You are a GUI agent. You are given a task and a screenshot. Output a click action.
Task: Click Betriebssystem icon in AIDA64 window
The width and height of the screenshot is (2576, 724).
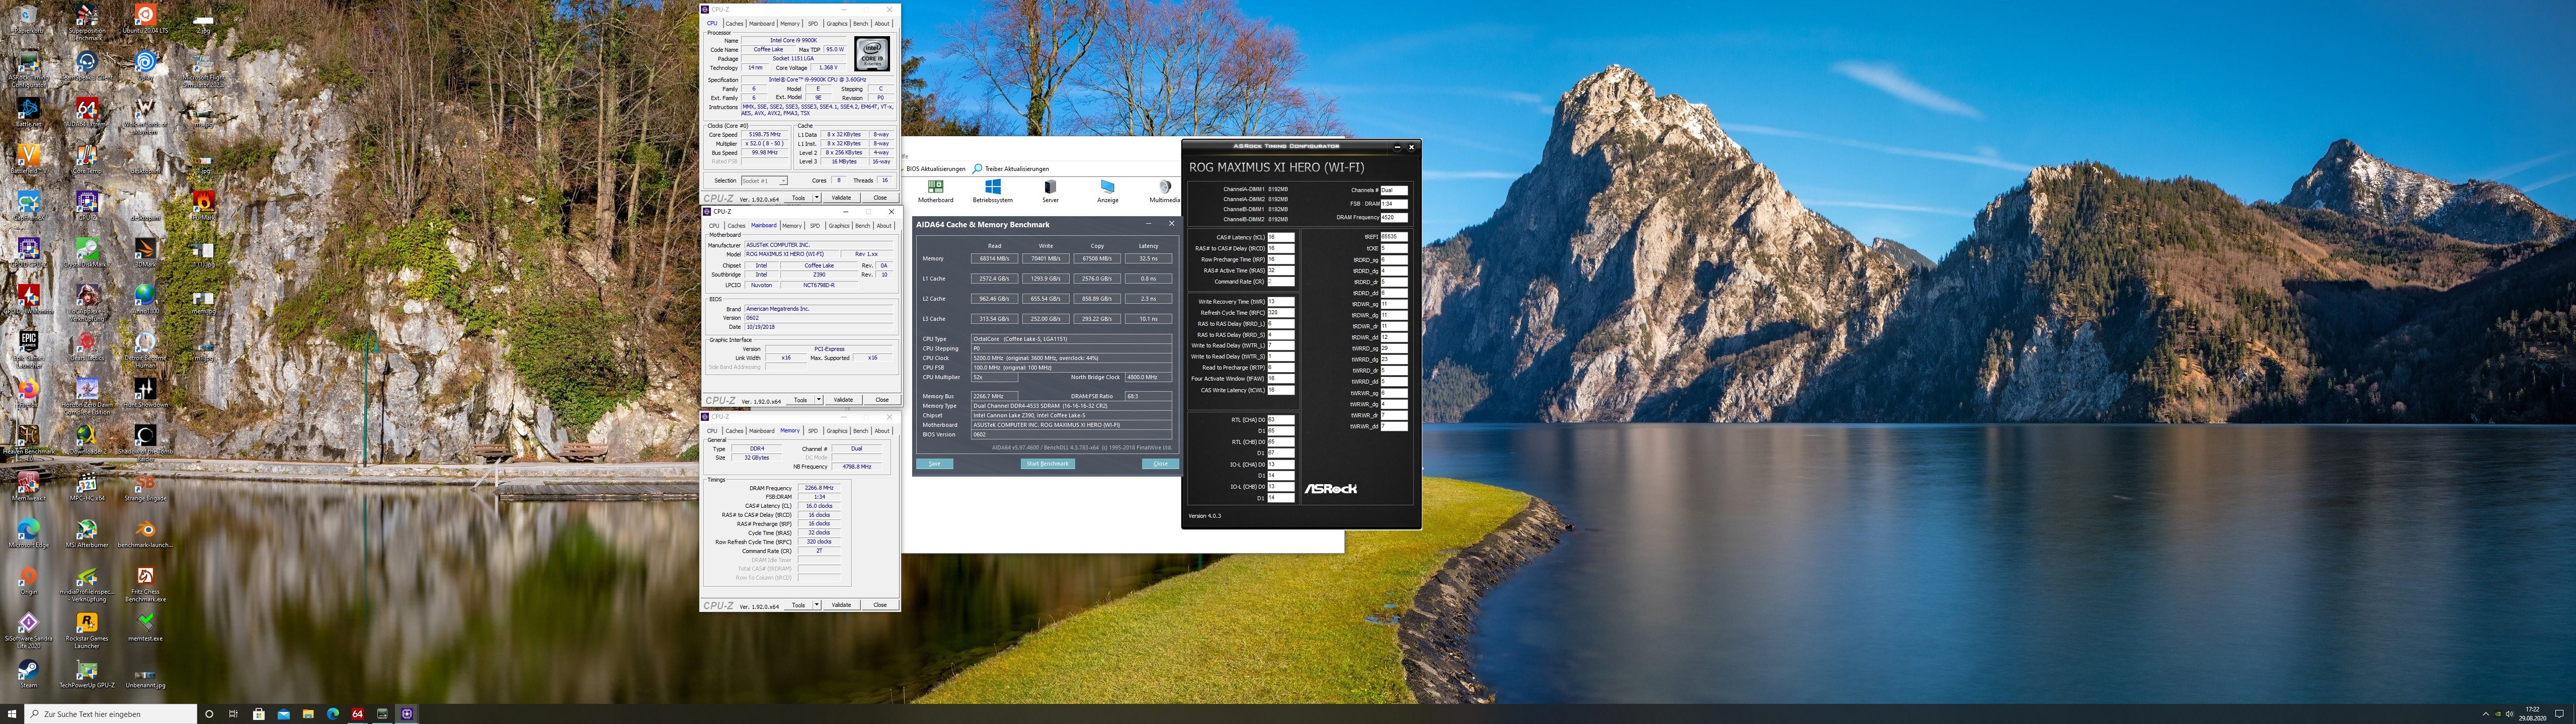coord(992,190)
